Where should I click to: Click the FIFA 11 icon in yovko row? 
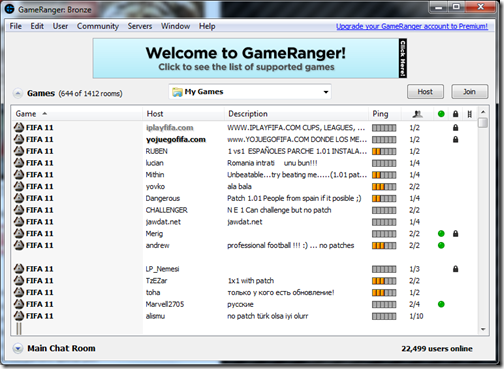tap(19, 186)
